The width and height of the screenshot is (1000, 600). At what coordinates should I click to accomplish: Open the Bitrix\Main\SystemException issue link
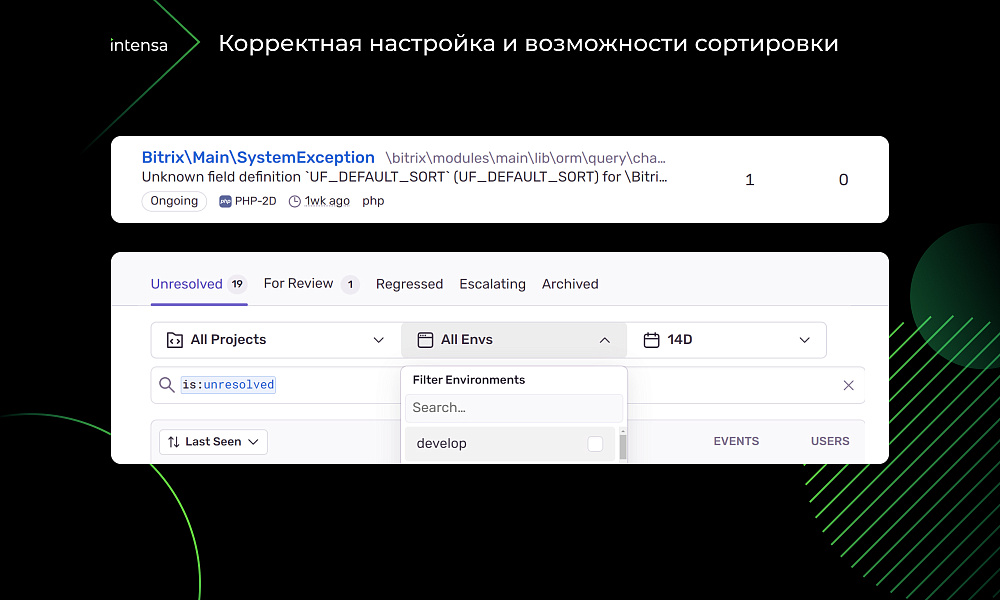click(x=257, y=156)
